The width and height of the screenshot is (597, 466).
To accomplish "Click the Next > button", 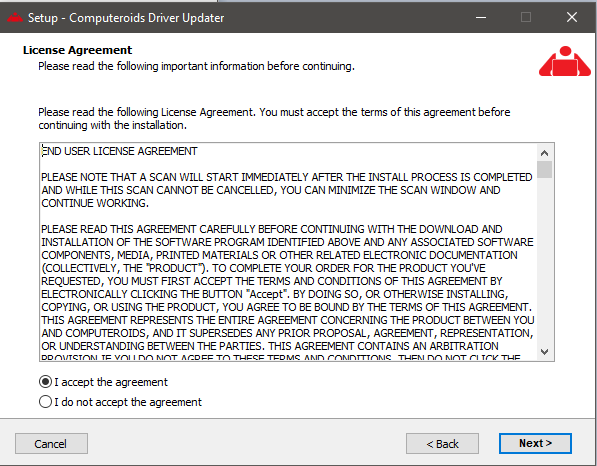I will 535,443.
